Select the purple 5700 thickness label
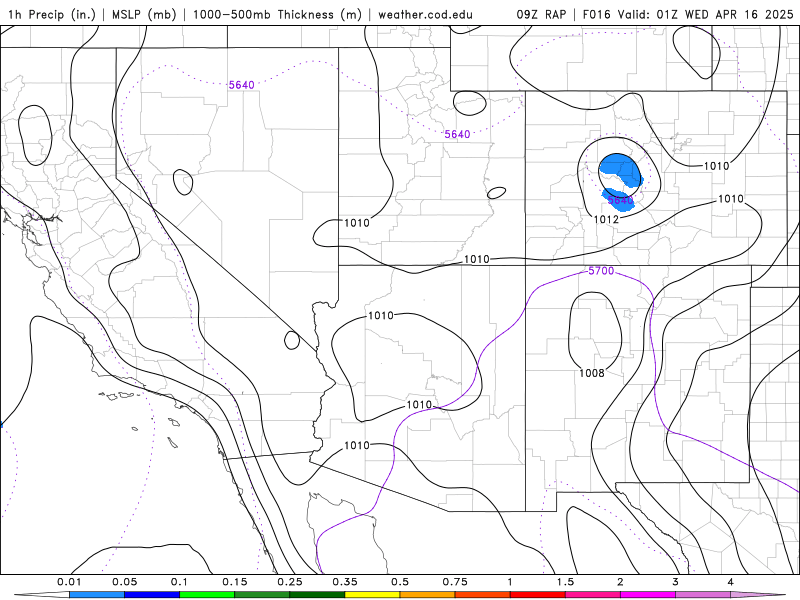Screen dimensions: 800x600 tap(601, 271)
